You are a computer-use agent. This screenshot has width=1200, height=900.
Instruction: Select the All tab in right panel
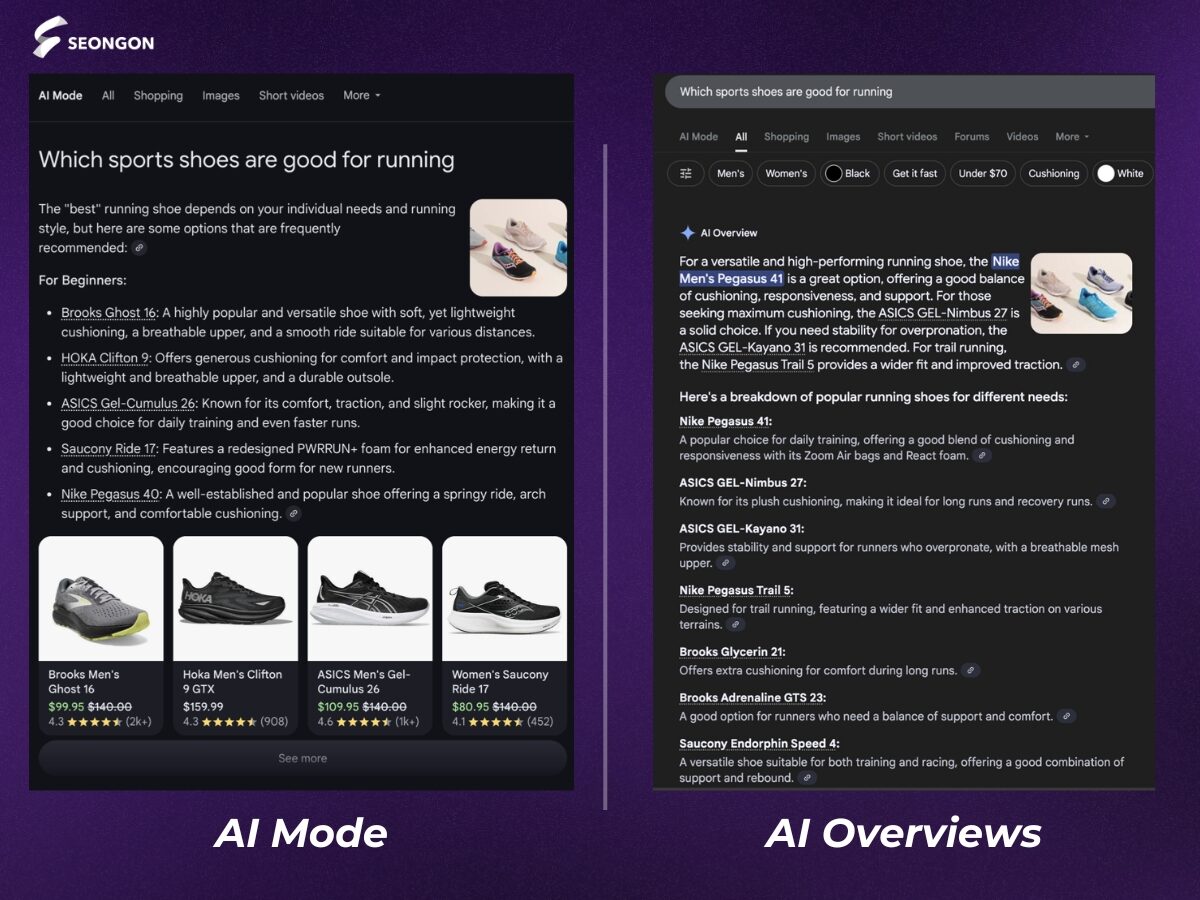741,137
